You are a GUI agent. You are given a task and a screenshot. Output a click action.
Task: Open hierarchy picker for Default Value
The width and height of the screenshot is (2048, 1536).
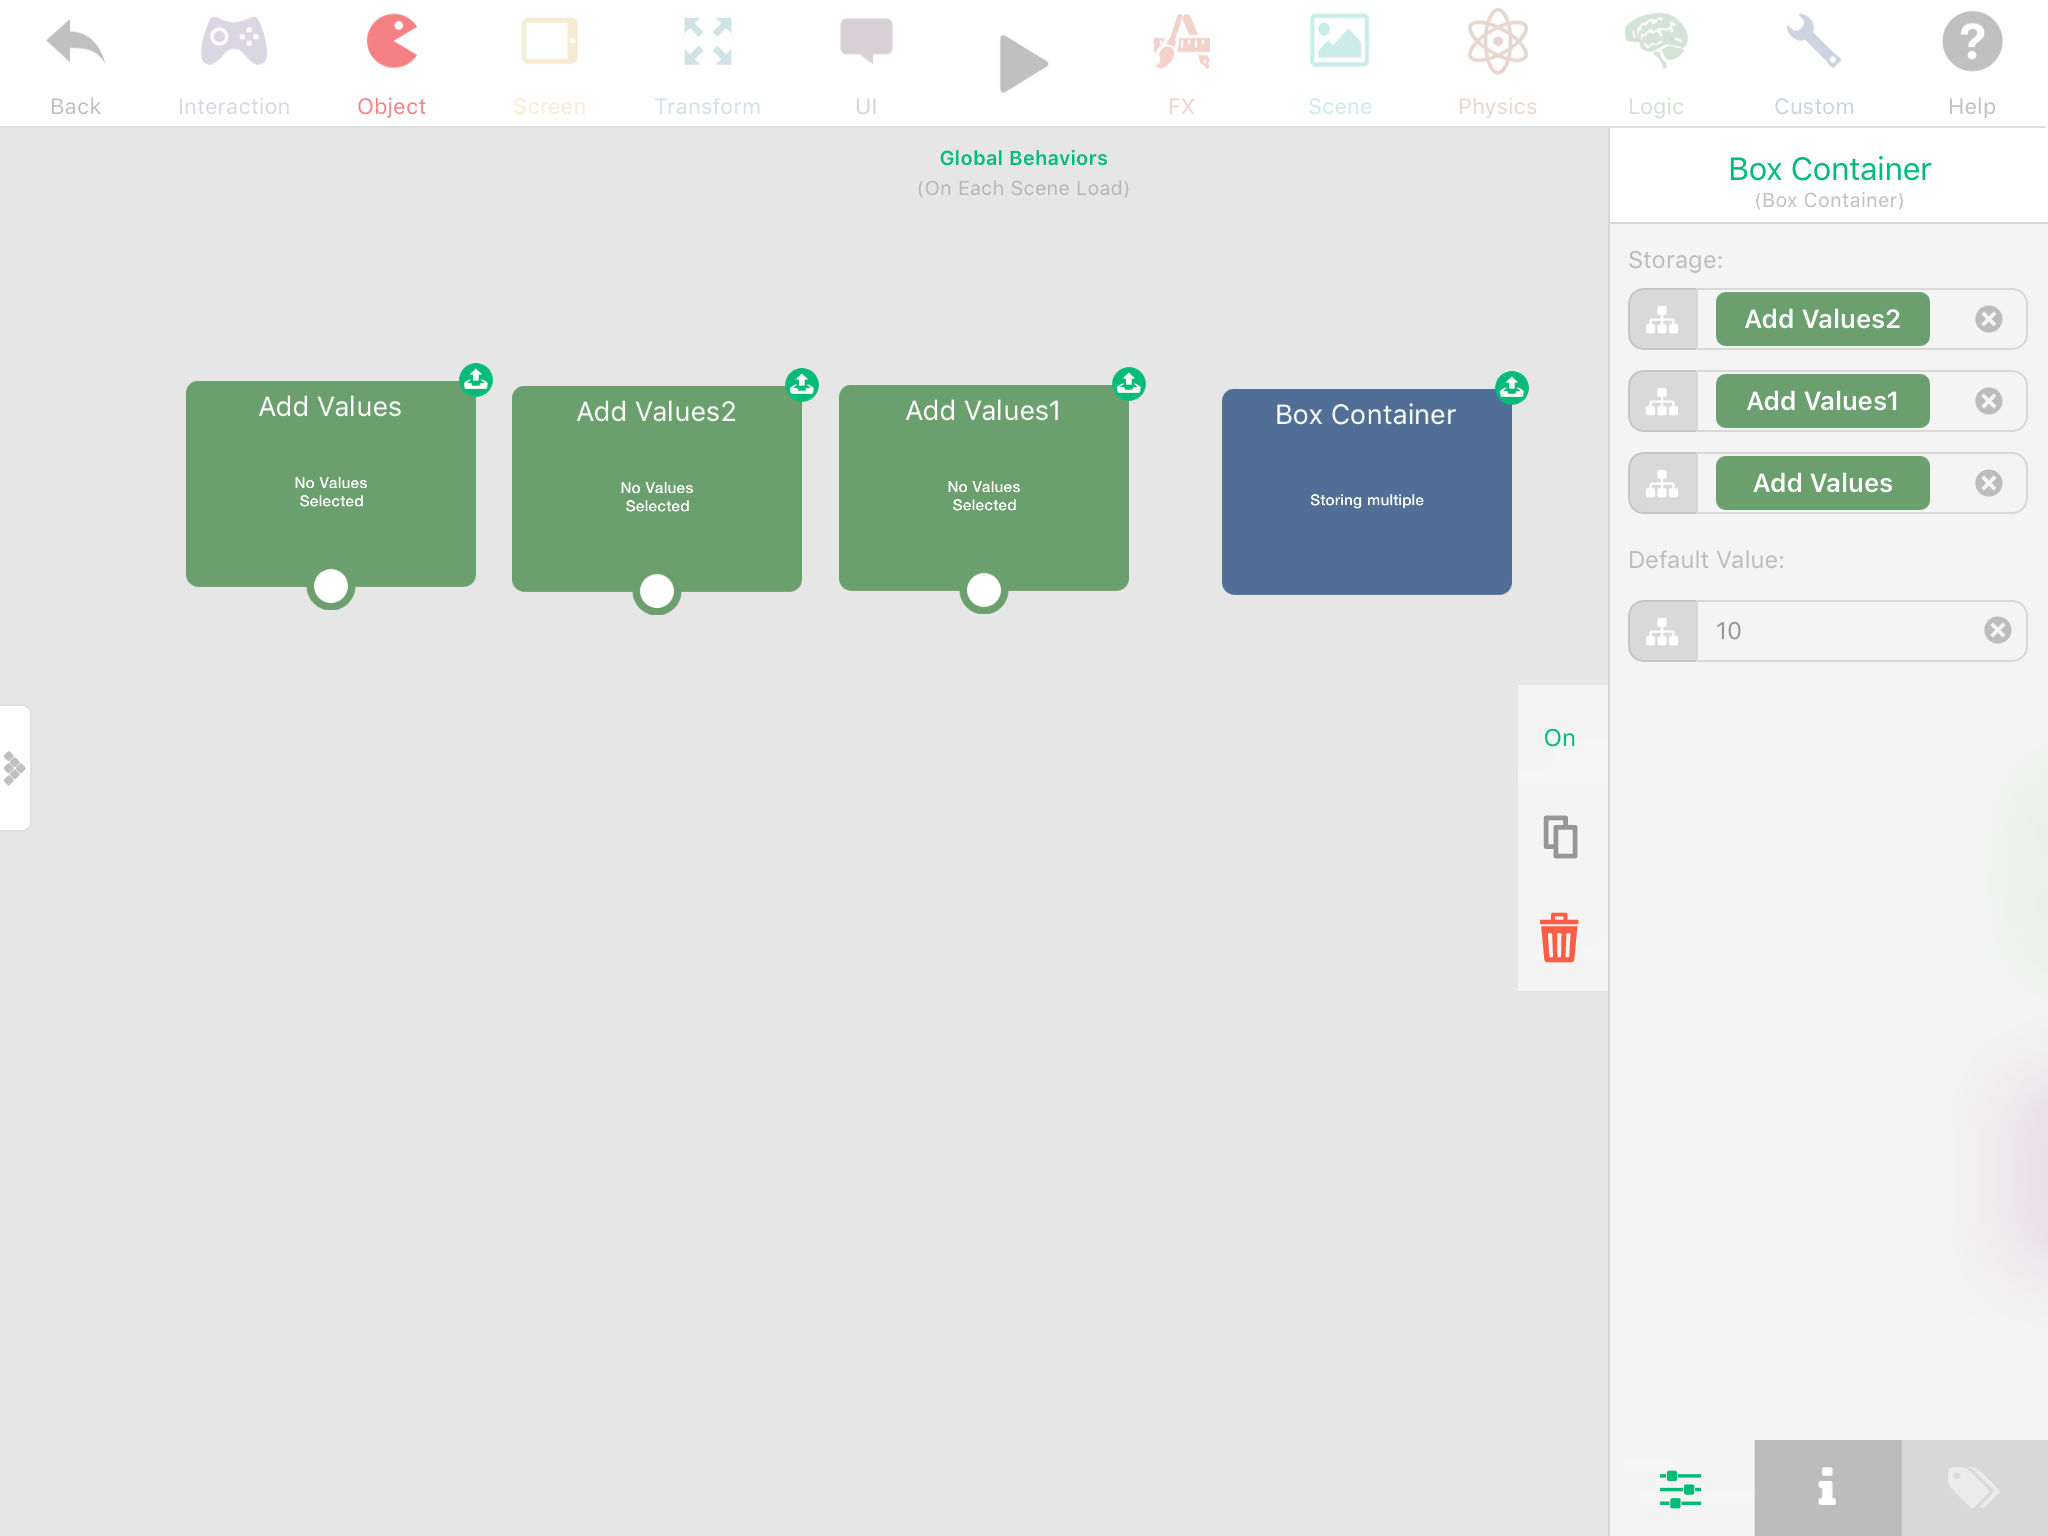pyautogui.click(x=1663, y=631)
